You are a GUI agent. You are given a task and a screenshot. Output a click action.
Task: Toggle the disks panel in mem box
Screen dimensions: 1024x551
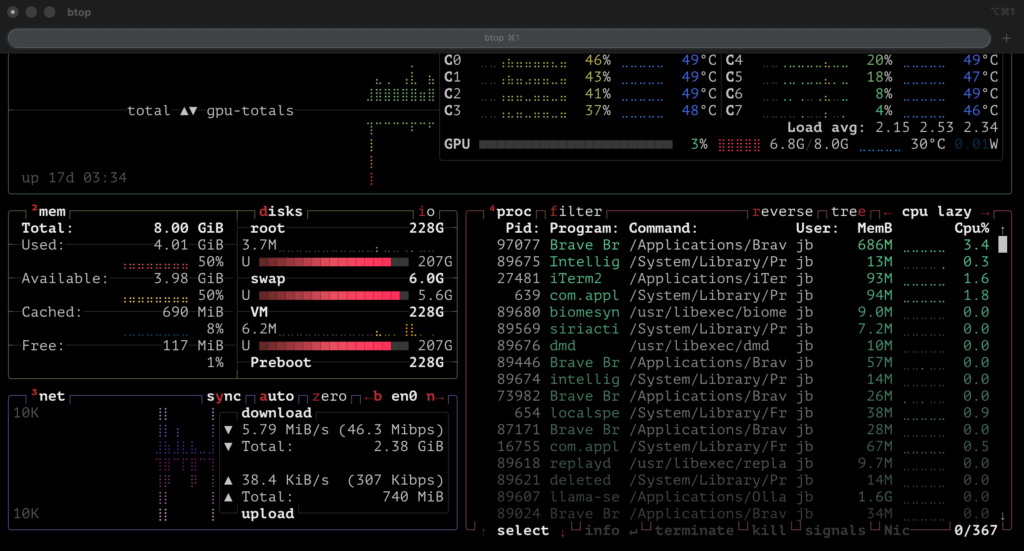(281, 212)
